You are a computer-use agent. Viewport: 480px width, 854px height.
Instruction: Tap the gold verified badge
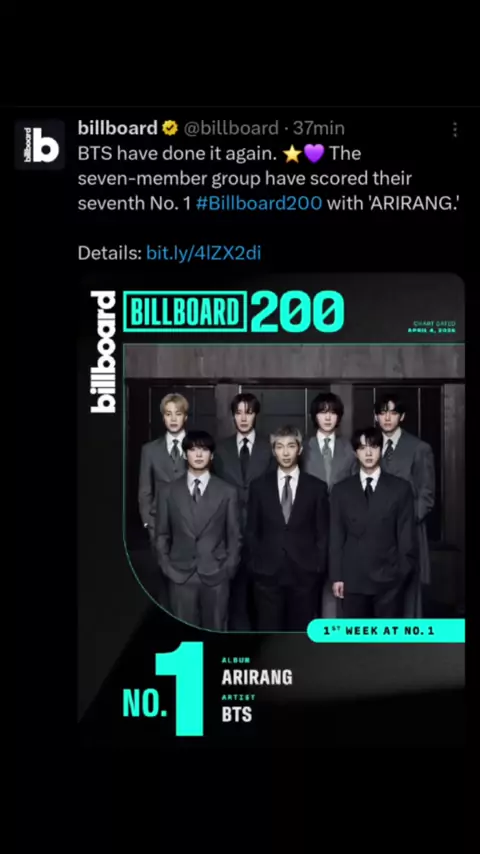(x=170, y=129)
